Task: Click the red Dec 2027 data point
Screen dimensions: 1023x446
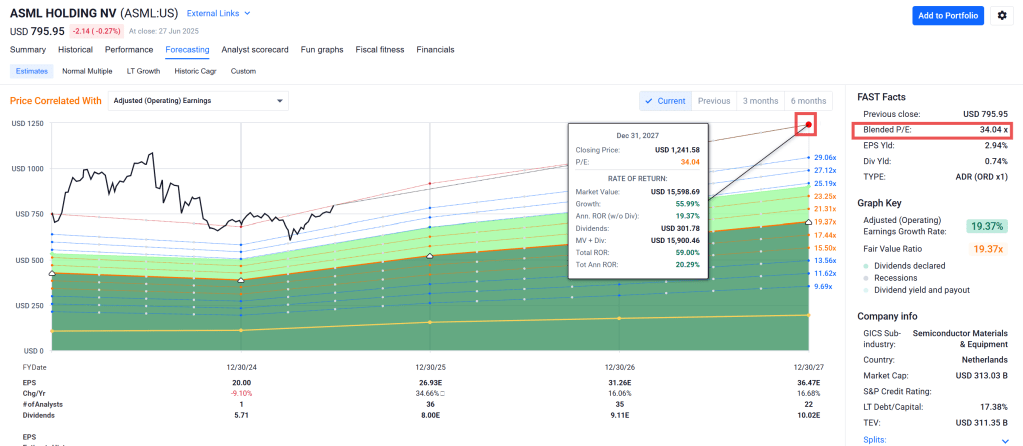Action: tap(808, 125)
